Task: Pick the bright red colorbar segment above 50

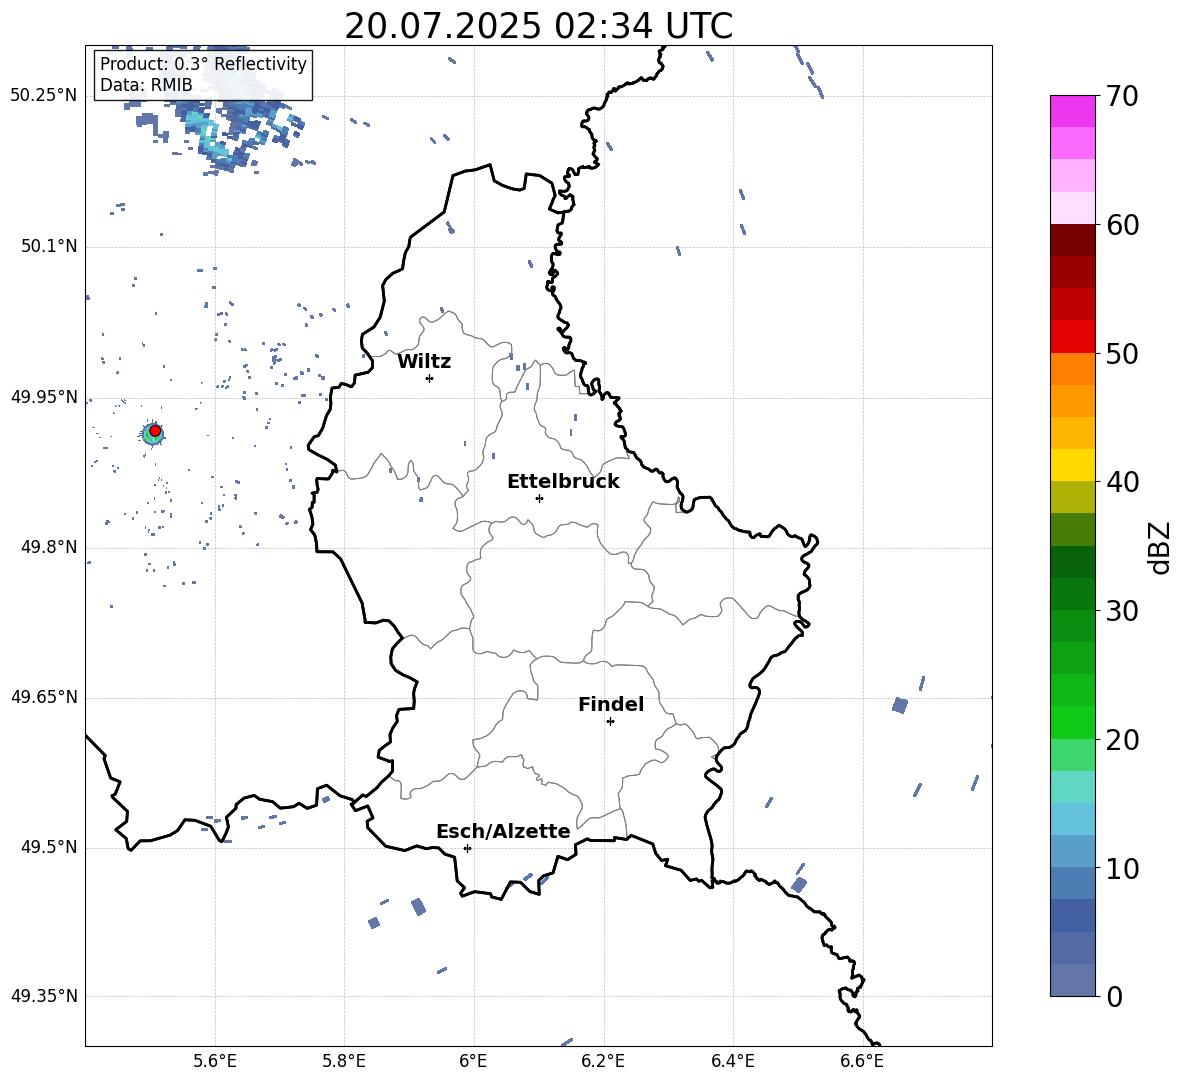Action: (x=1072, y=337)
